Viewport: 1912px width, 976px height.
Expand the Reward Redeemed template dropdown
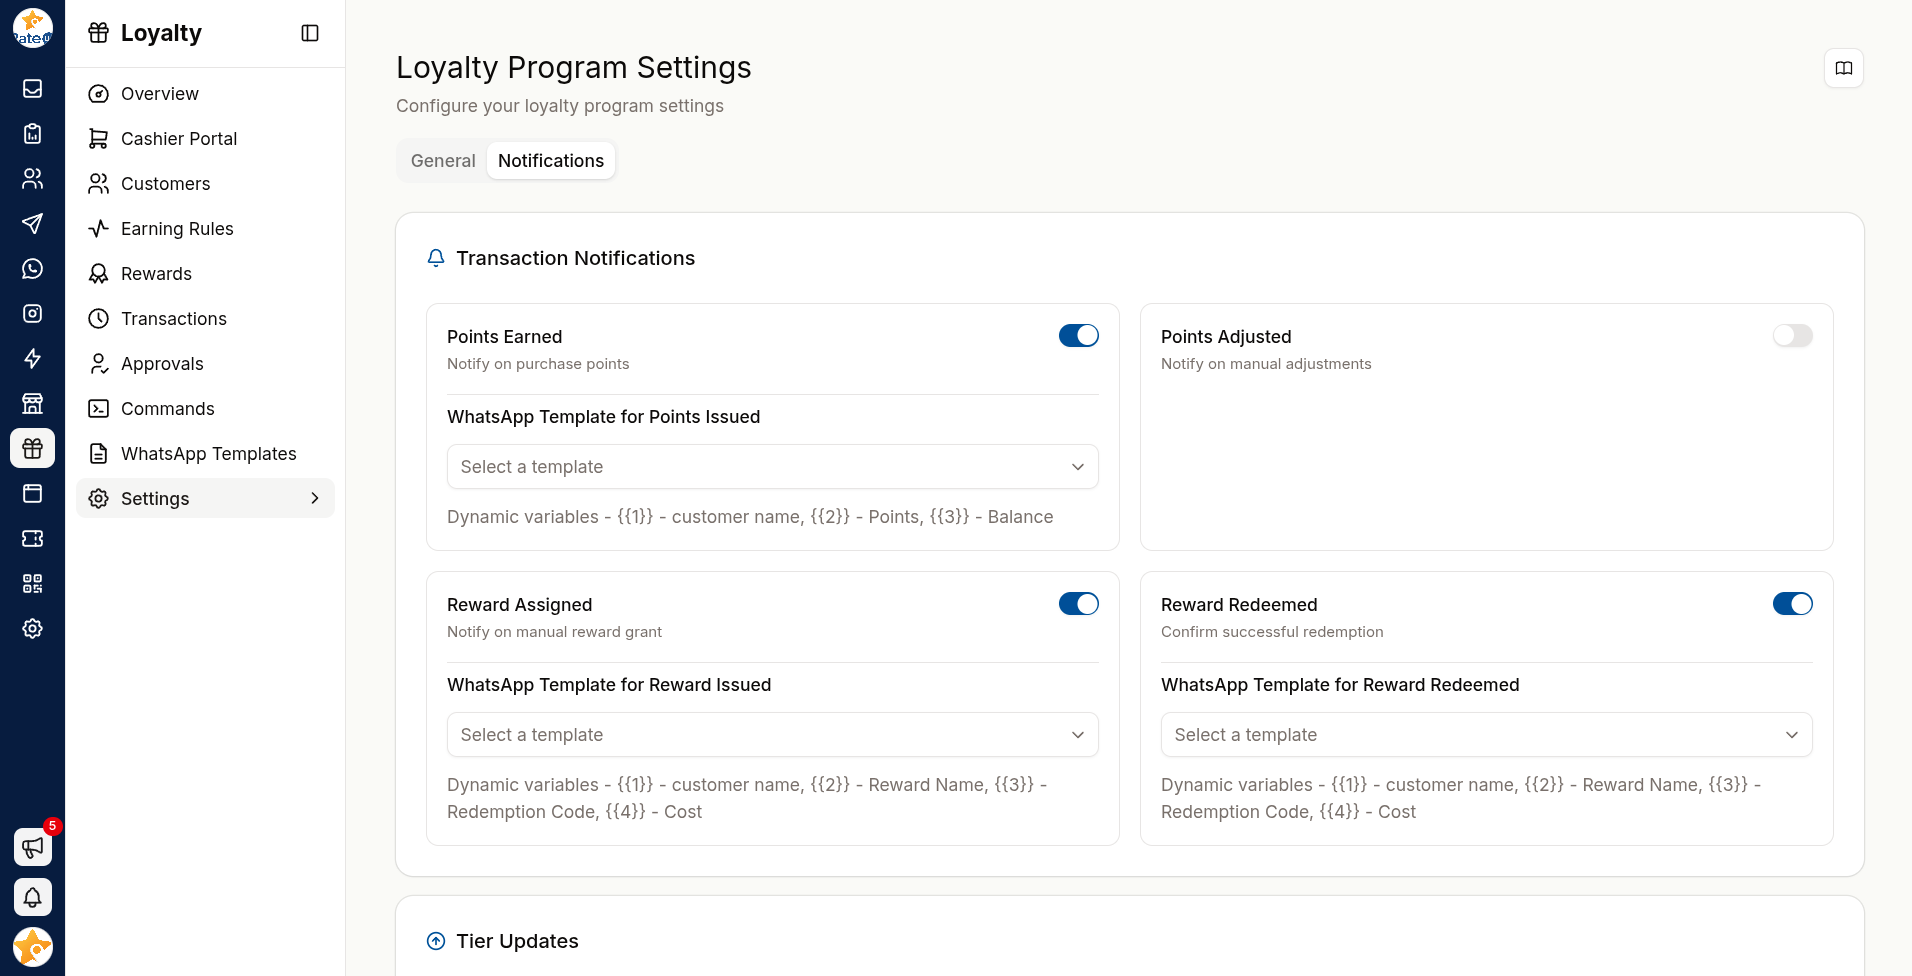pyautogui.click(x=1487, y=735)
